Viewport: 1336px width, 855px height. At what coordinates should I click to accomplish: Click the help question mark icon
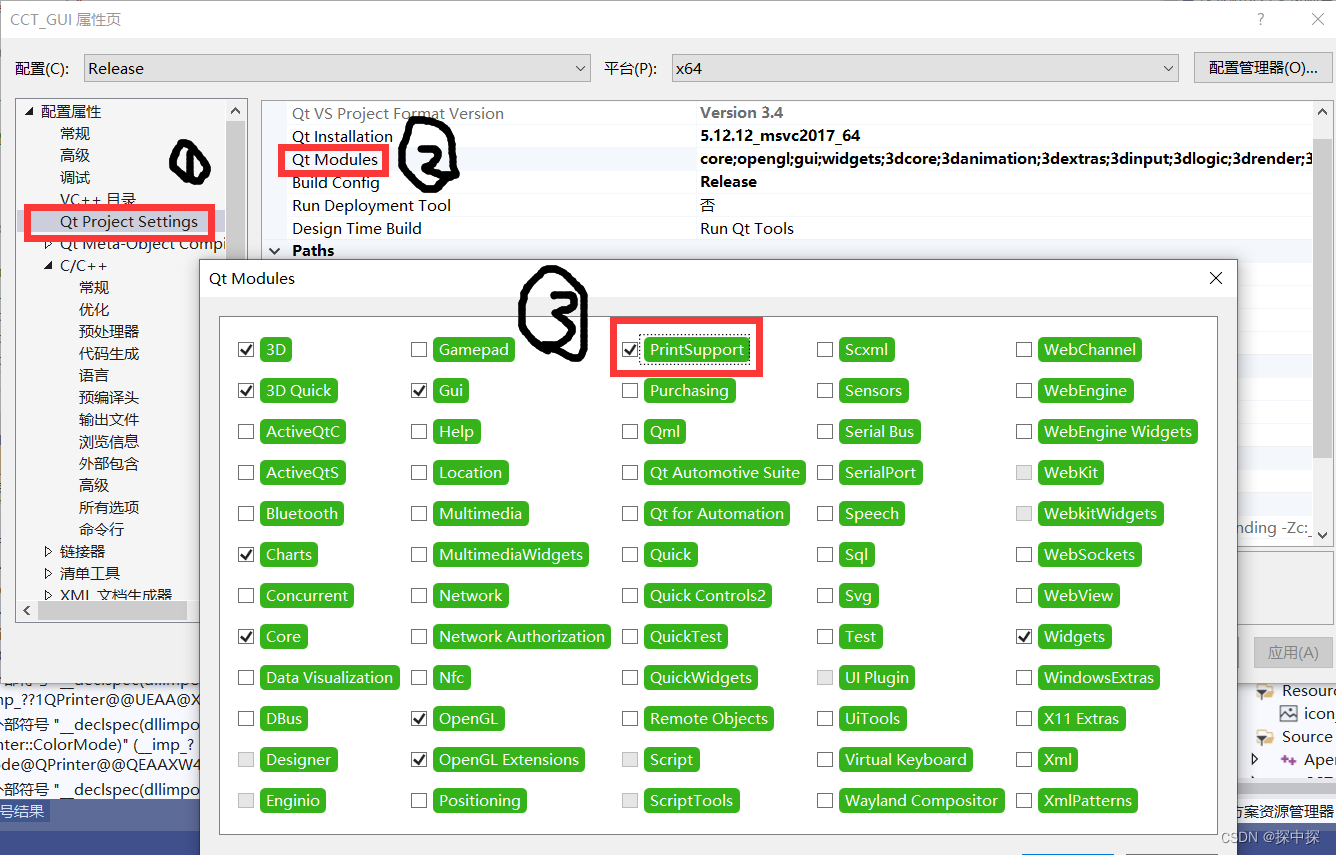[1260, 19]
